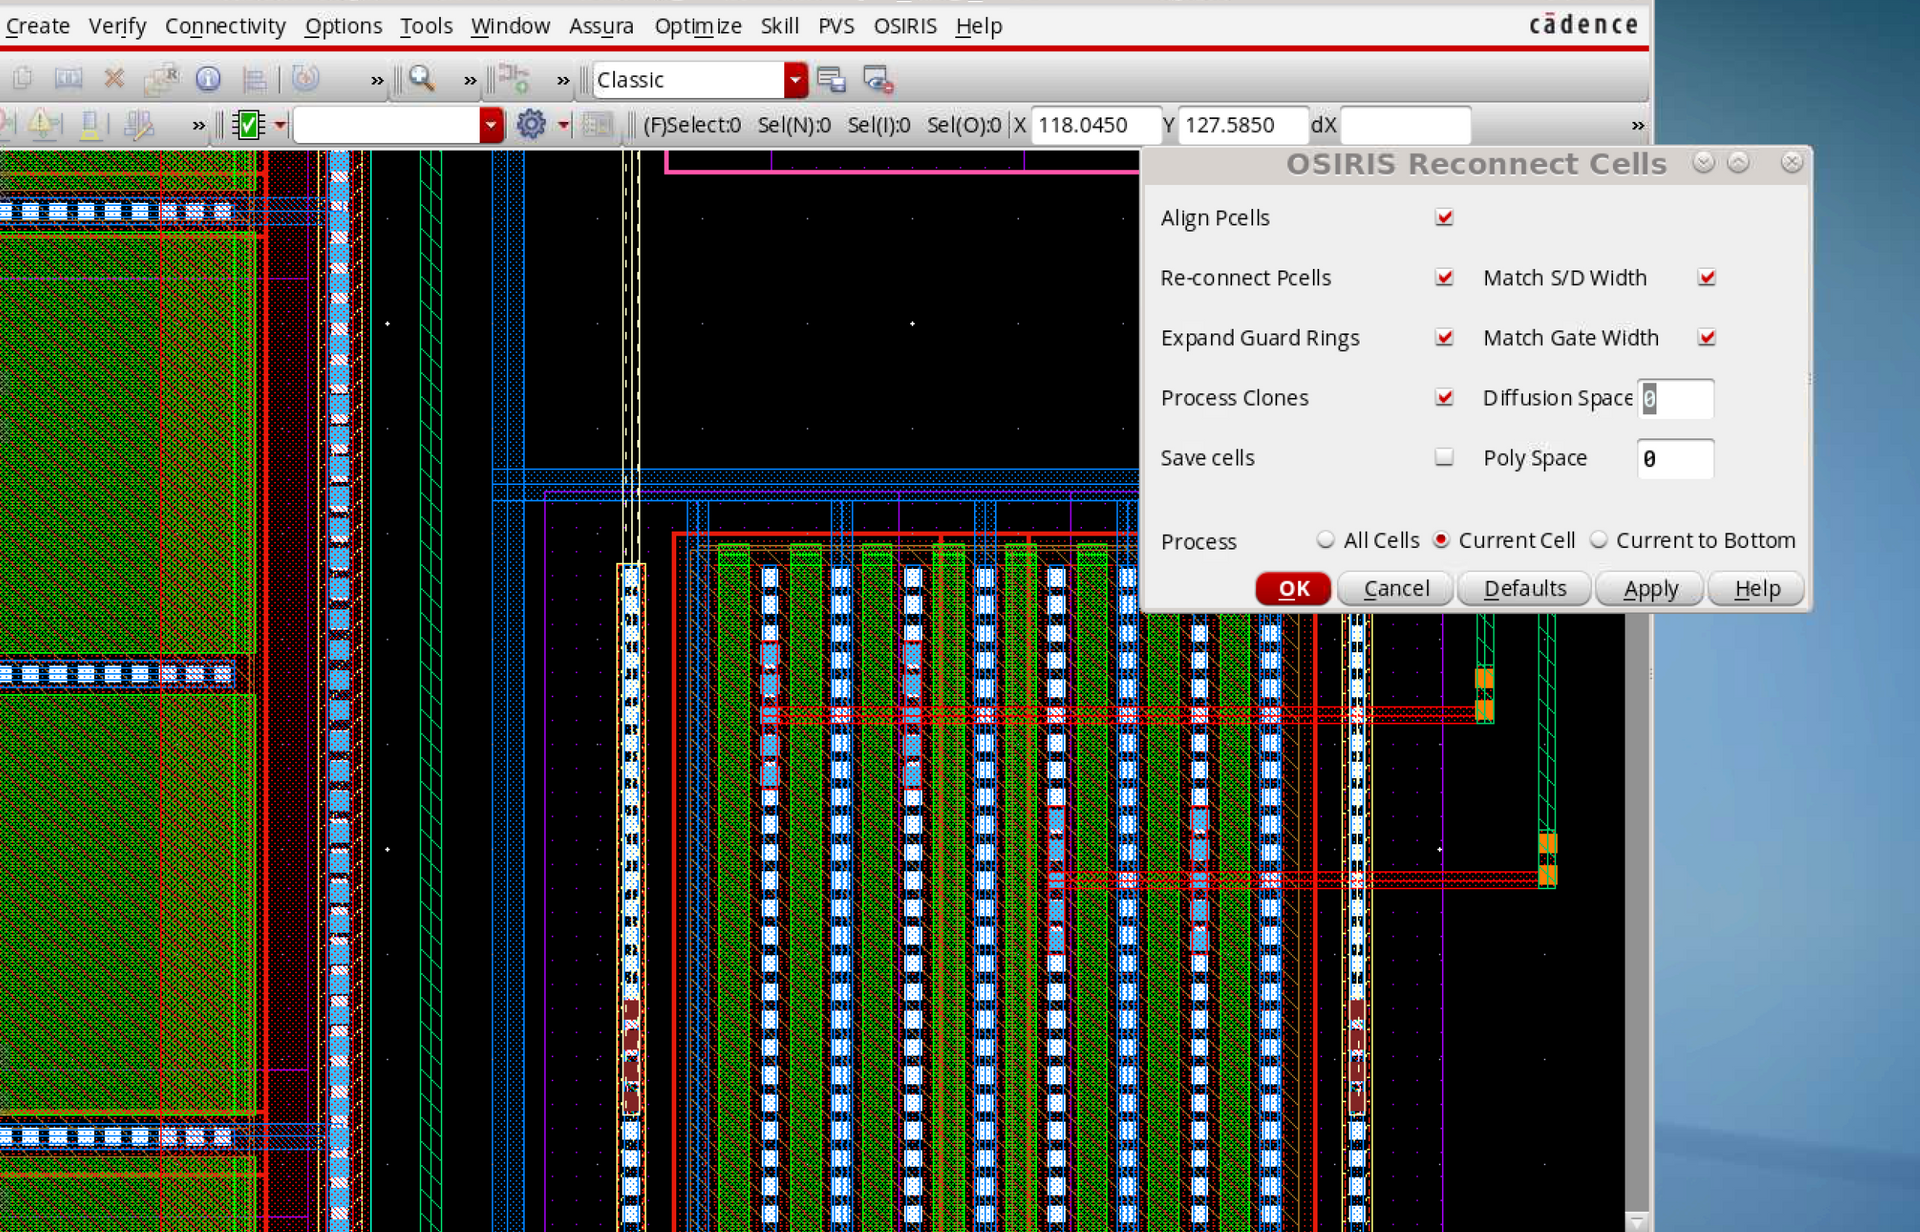Click the greyed list icon after the gear
The image size is (1920, 1232).
click(597, 124)
